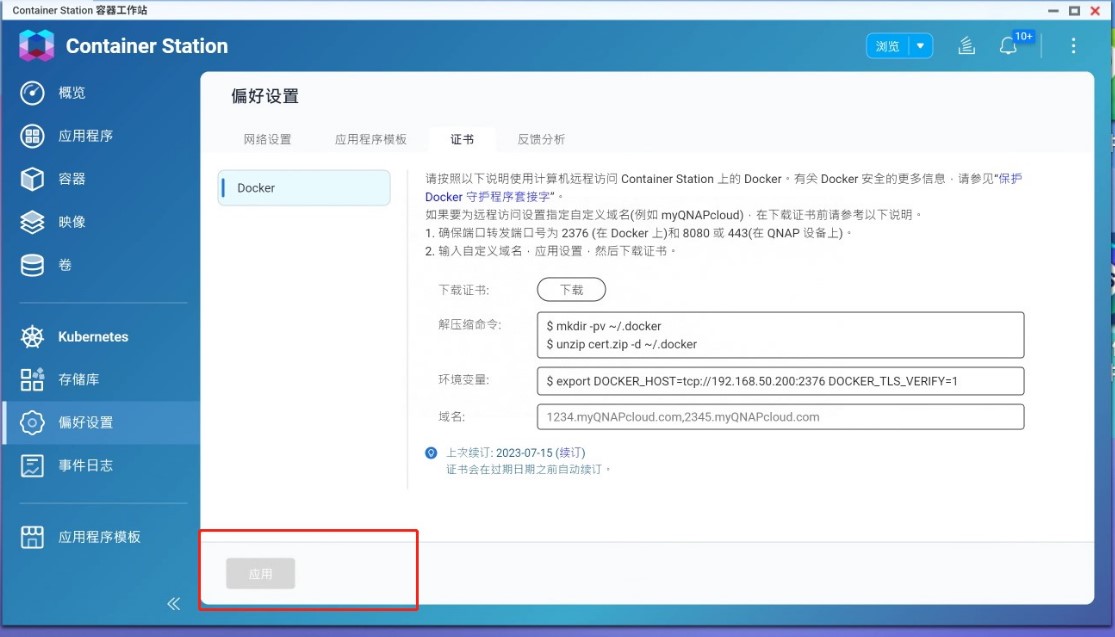Open the 概览 overview icon in sidebar
The image size is (1115, 637).
click(x=32, y=93)
